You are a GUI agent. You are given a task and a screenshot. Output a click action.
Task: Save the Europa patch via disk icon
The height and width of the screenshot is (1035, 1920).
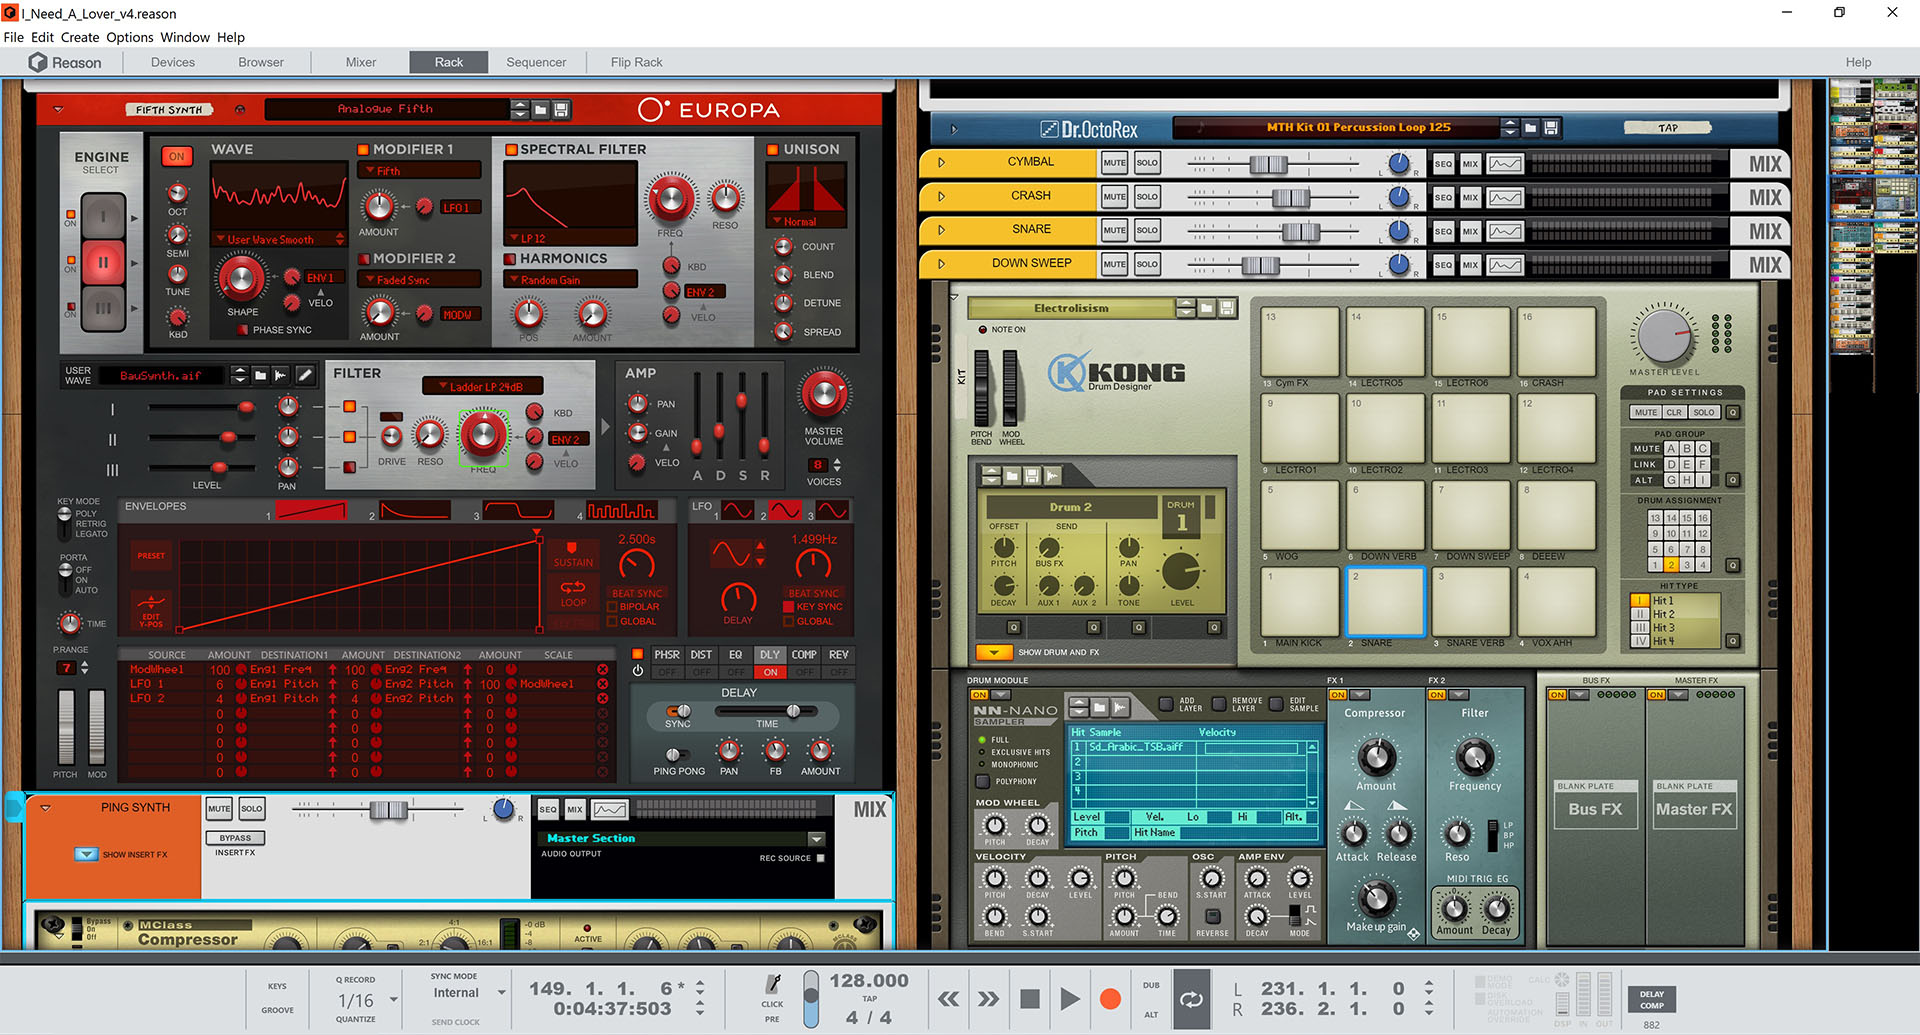coord(561,109)
